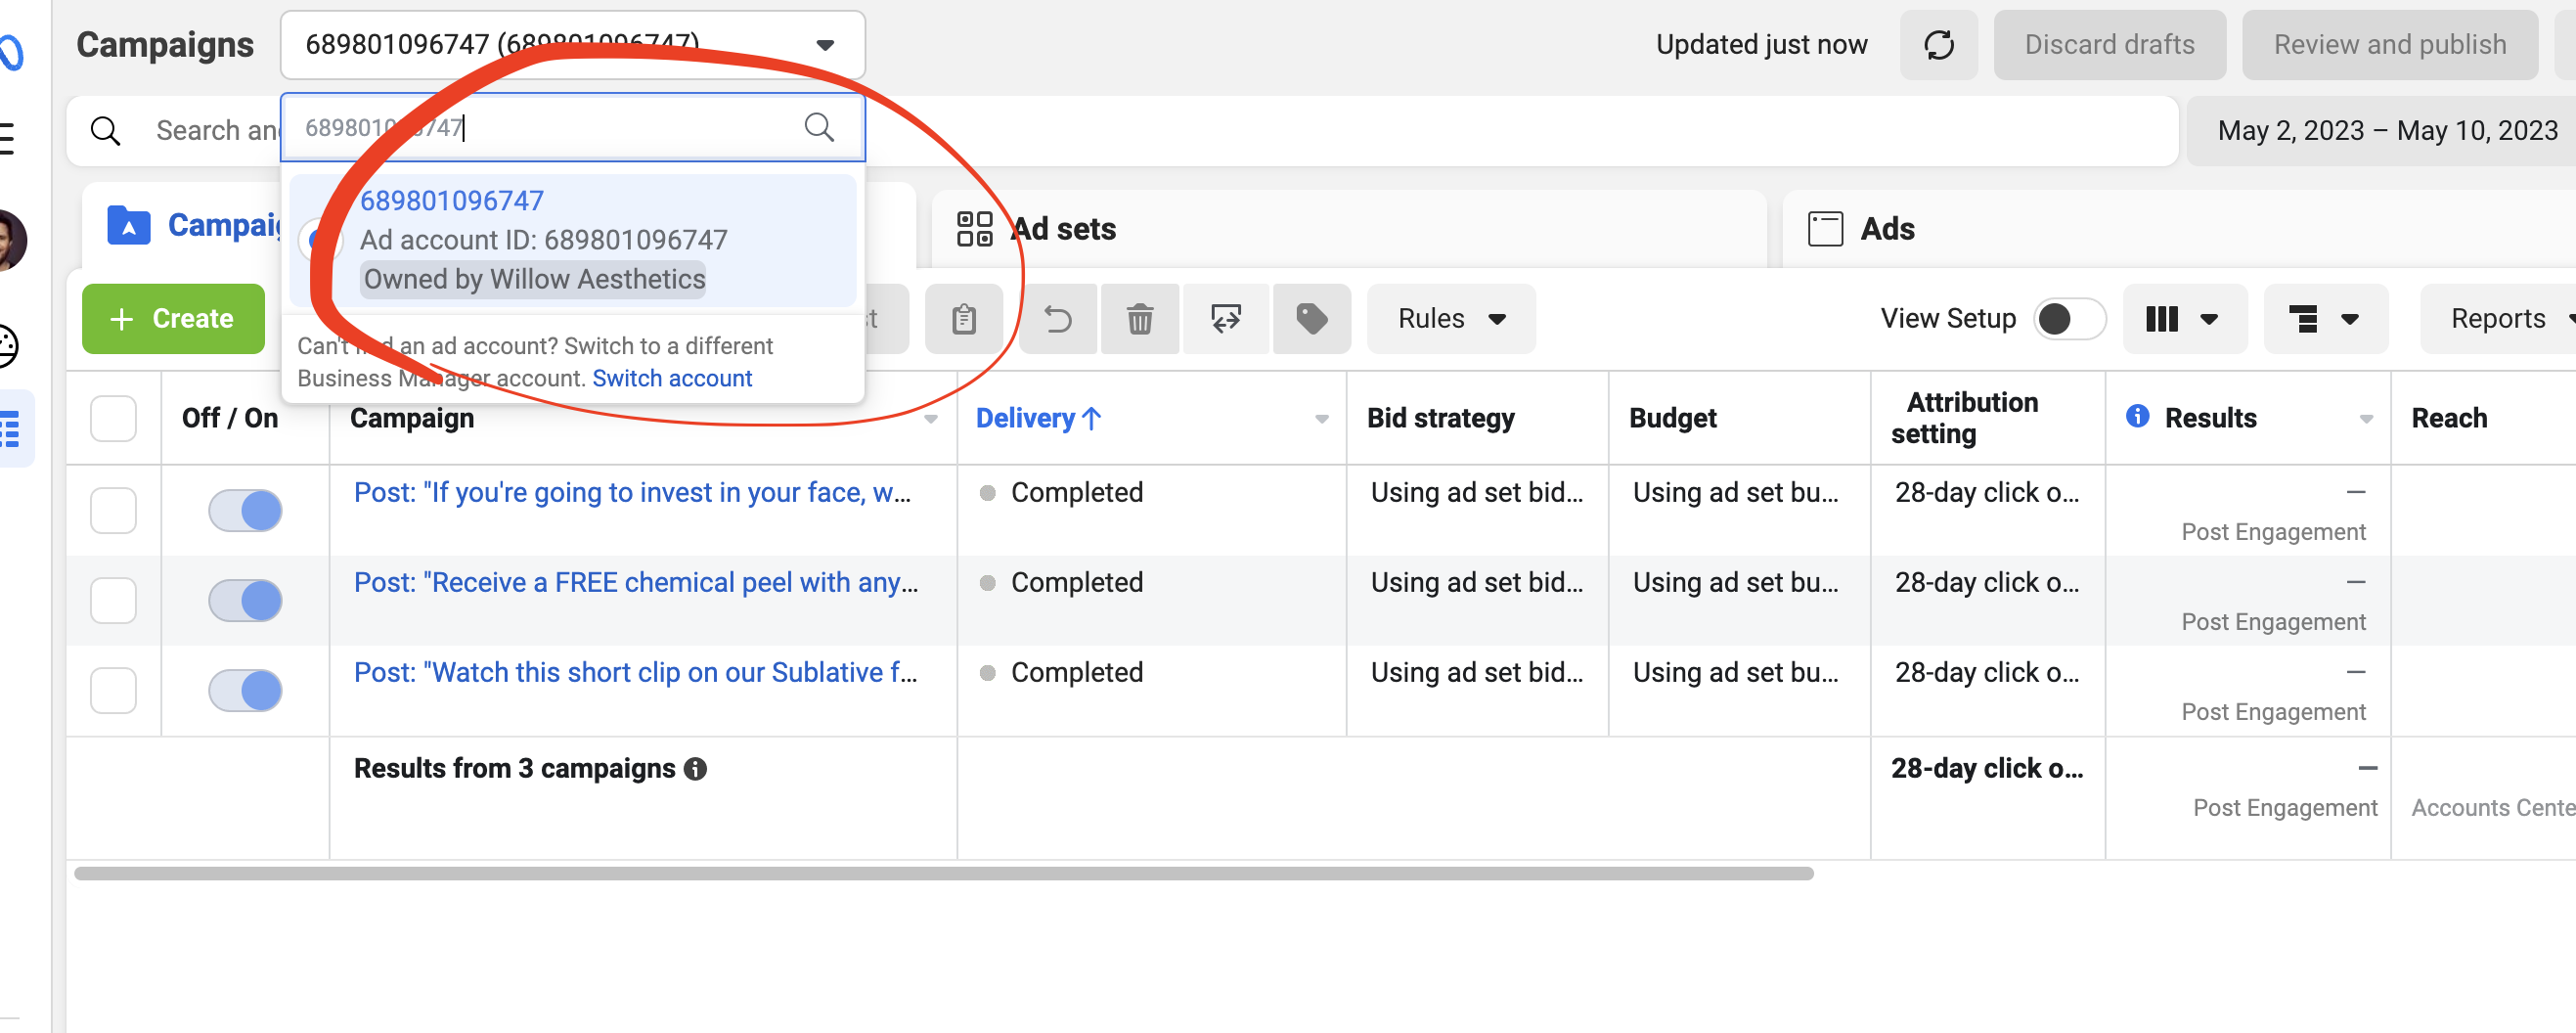The height and width of the screenshot is (1033, 2576).
Task: Click the green Create button
Action: point(173,319)
